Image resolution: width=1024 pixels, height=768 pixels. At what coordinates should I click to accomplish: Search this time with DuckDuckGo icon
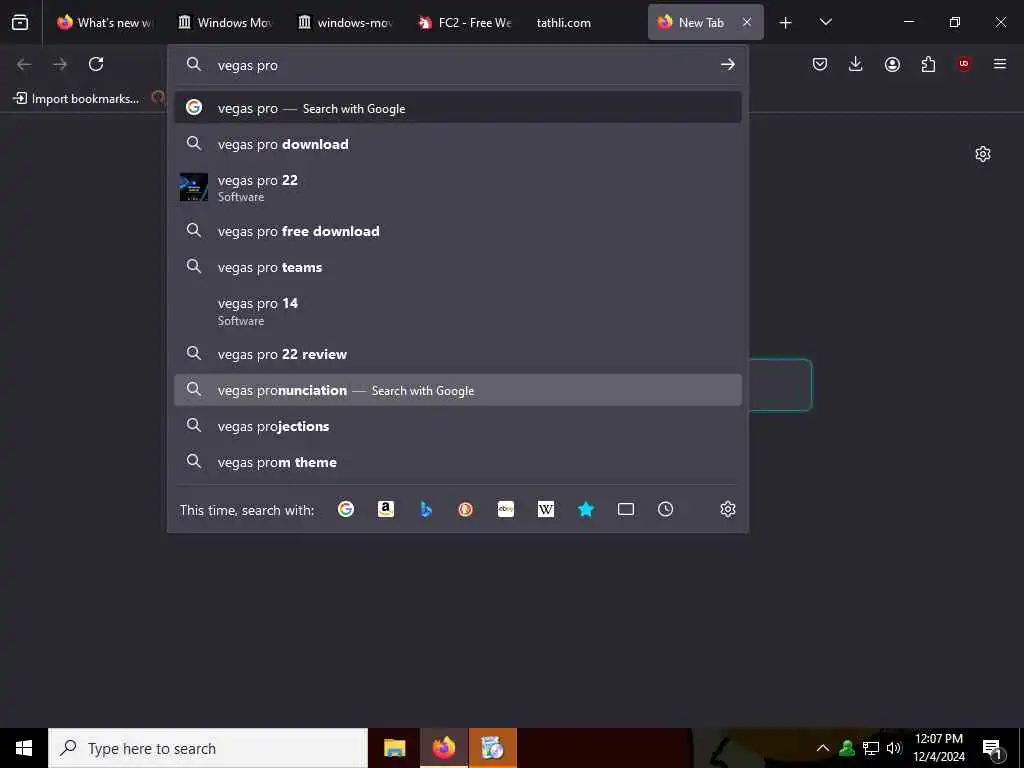tap(466, 509)
